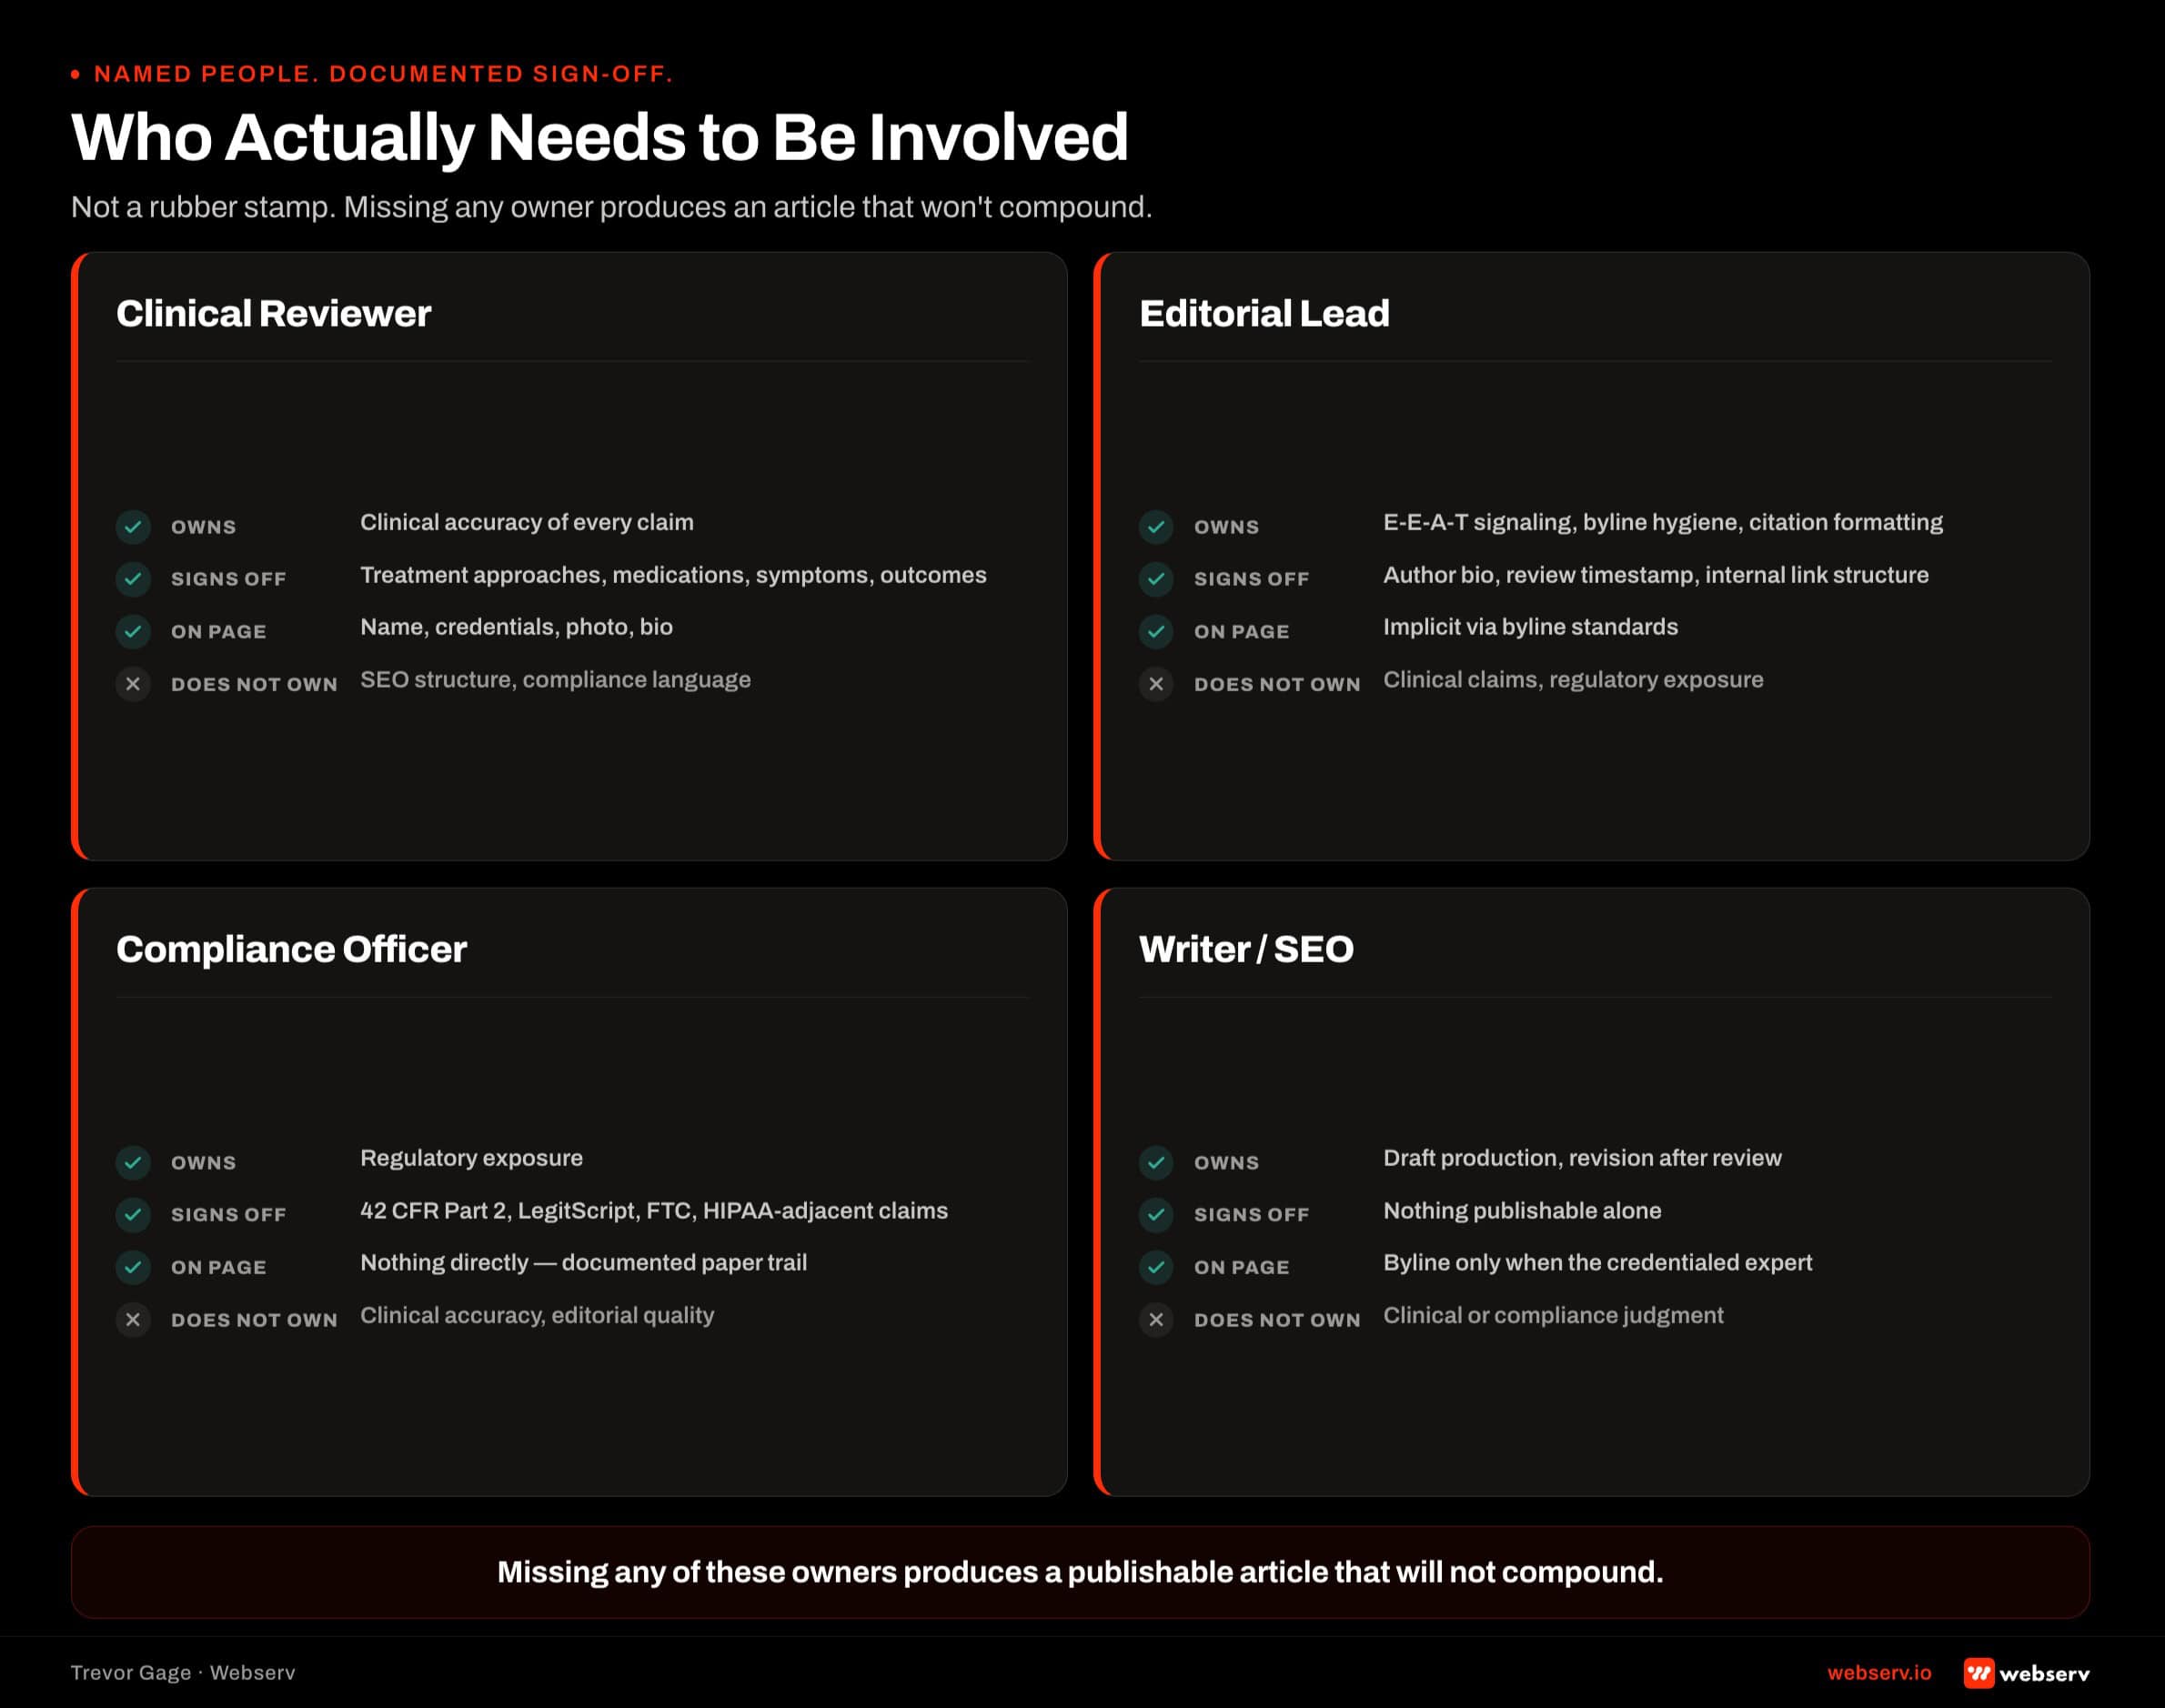The image size is (2165, 1708).
Task: Click the checkmark icon beside Compliance Officer ON PAGE
Action: coord(133,1267)
